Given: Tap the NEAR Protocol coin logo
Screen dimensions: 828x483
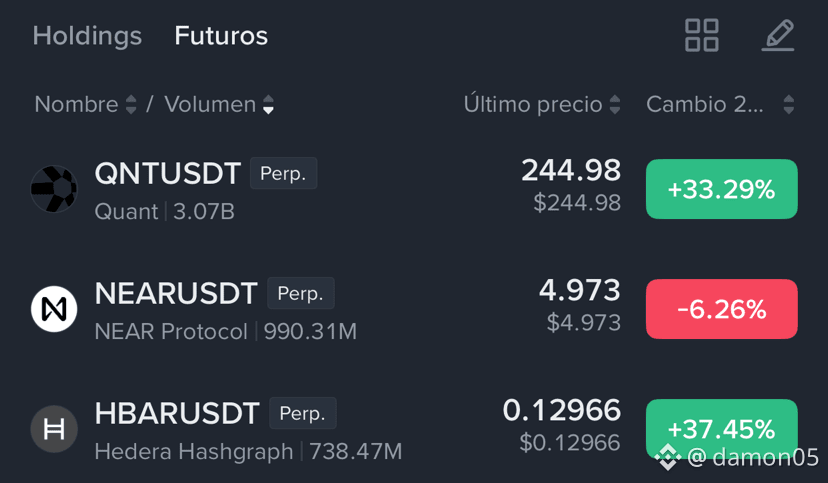Looking at the screenshot, I should click(54, 309).
